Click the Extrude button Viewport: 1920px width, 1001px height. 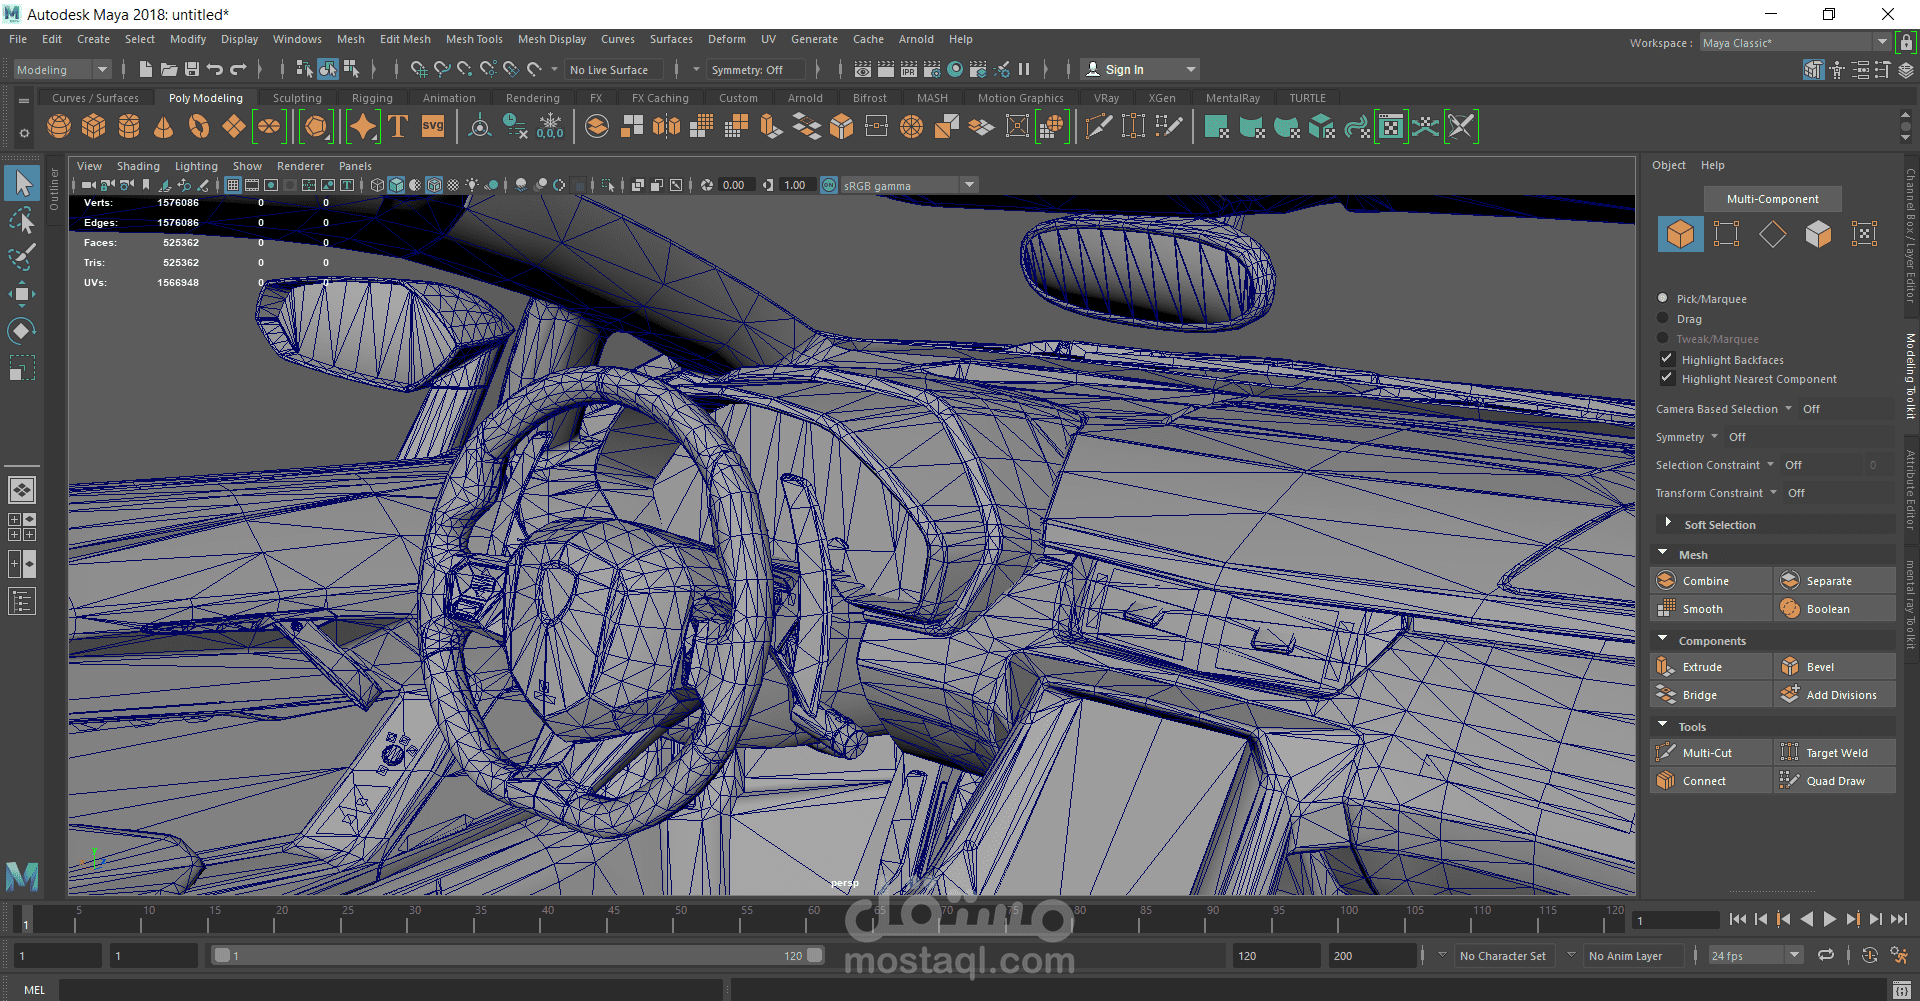(x=1701, y=667)
